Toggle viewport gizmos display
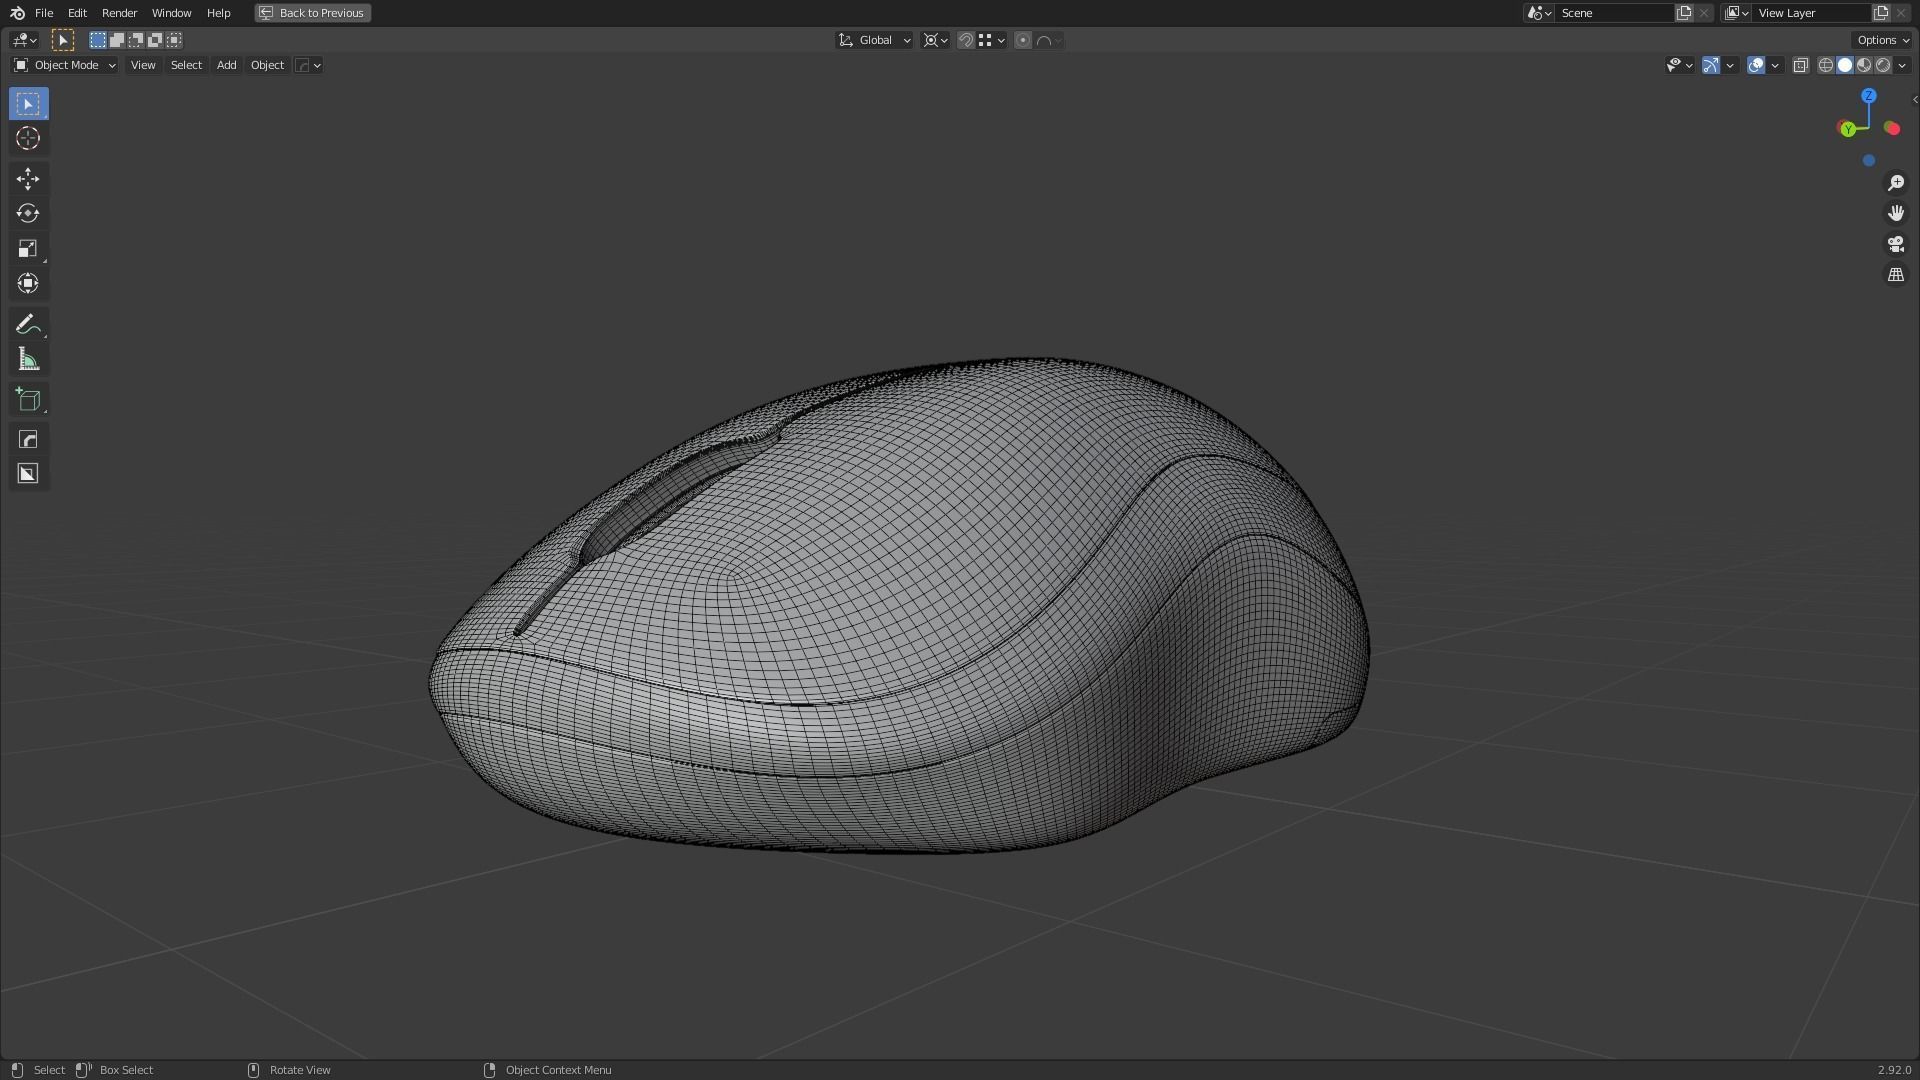1920x1080 pixels. click(x=1711, y=65)
